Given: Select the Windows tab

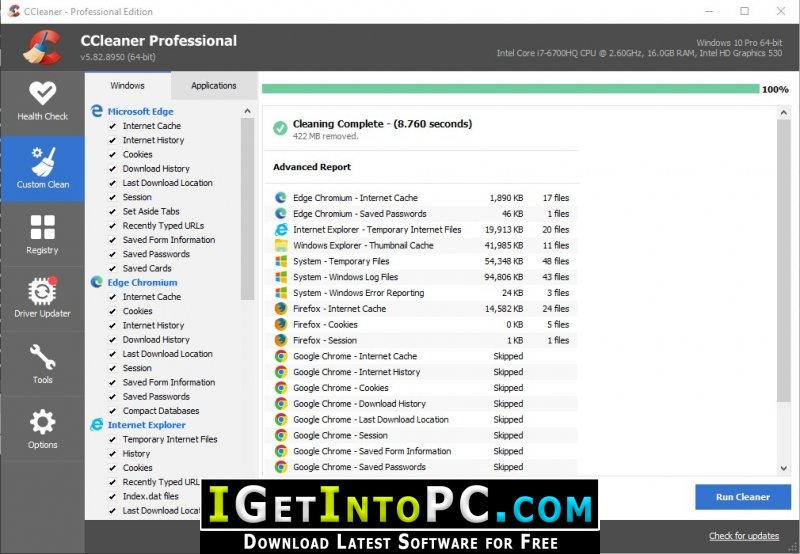Looking at the screenshot, I should [x=127, y=86].
